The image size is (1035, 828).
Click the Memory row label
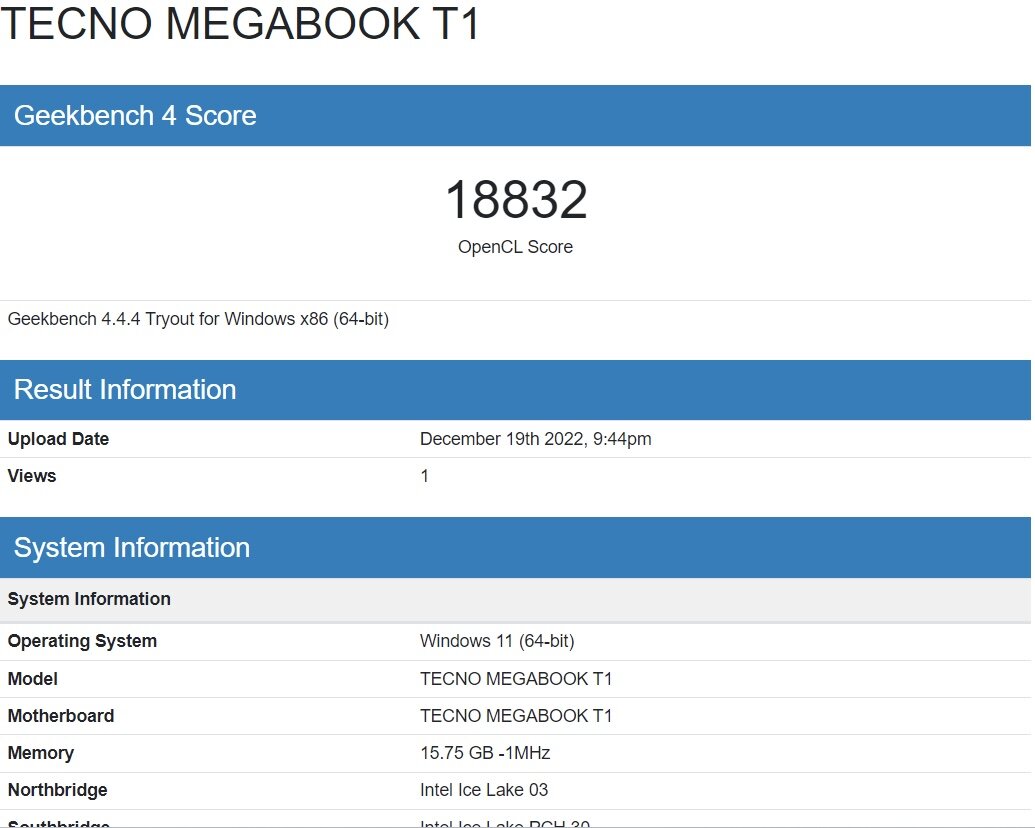tap(41, 753)
